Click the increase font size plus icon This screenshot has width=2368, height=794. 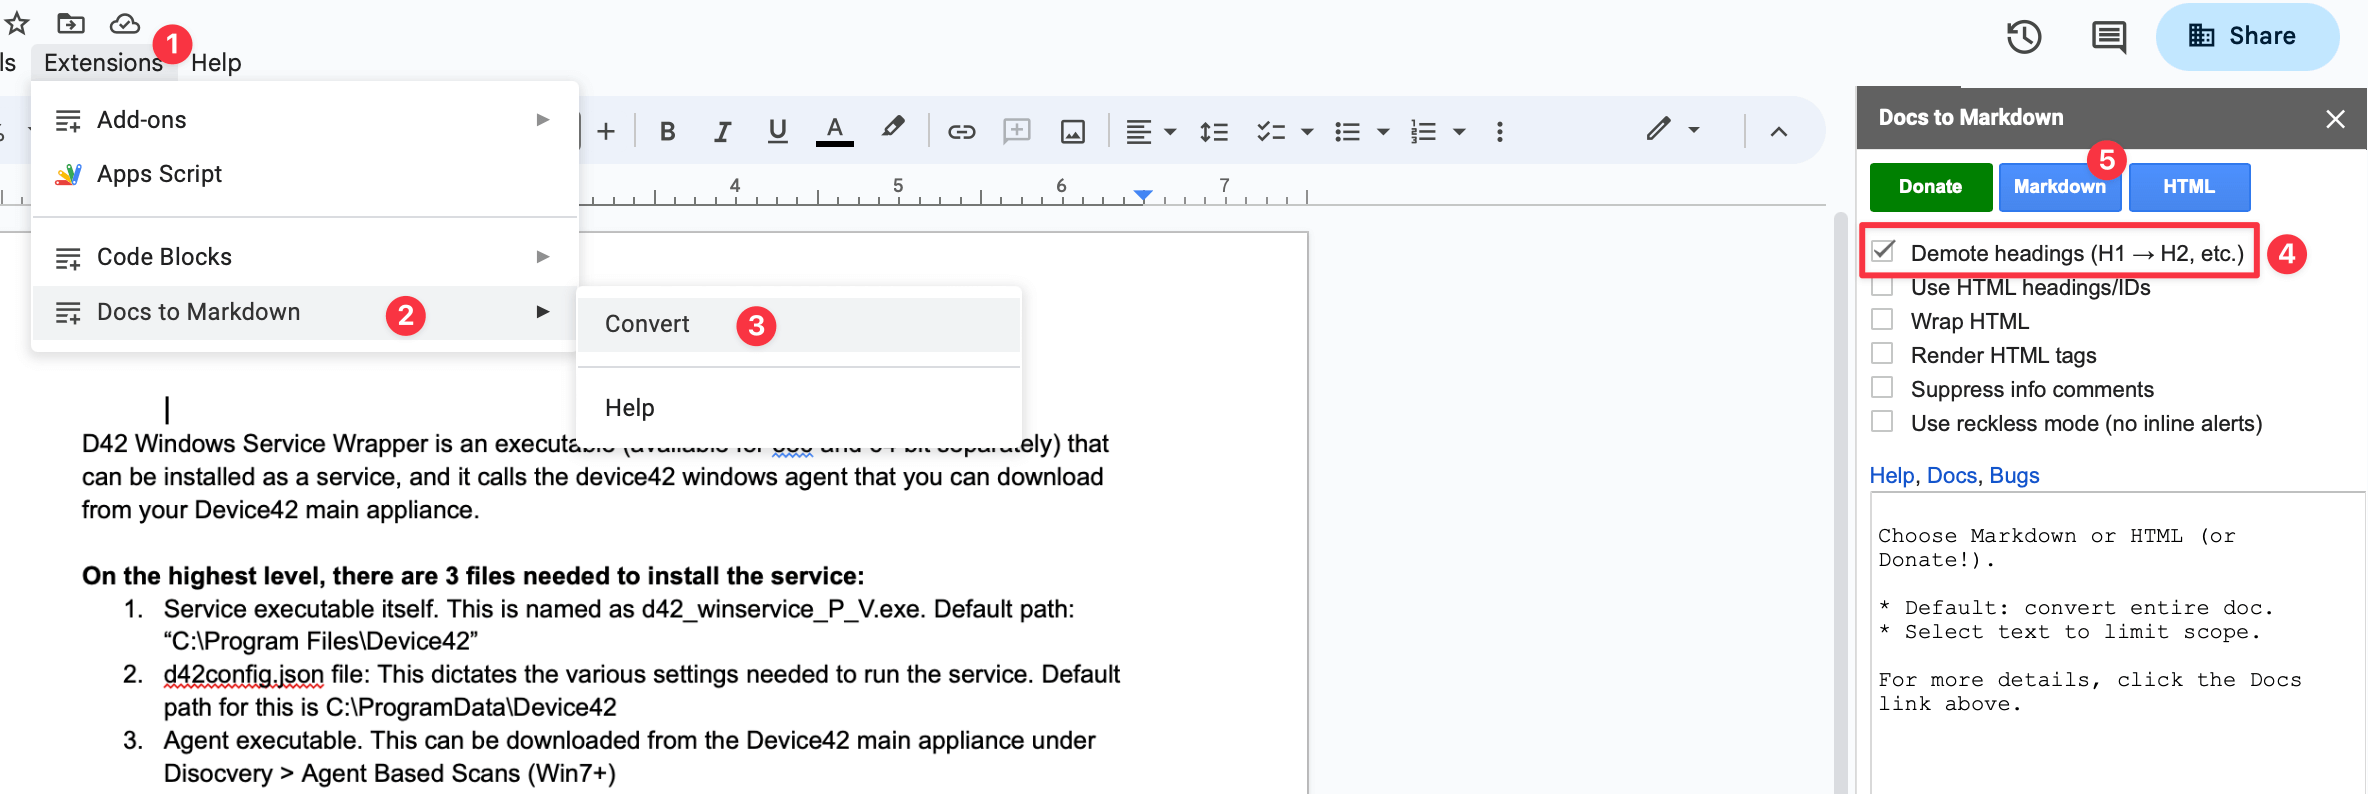click(606, 131)
